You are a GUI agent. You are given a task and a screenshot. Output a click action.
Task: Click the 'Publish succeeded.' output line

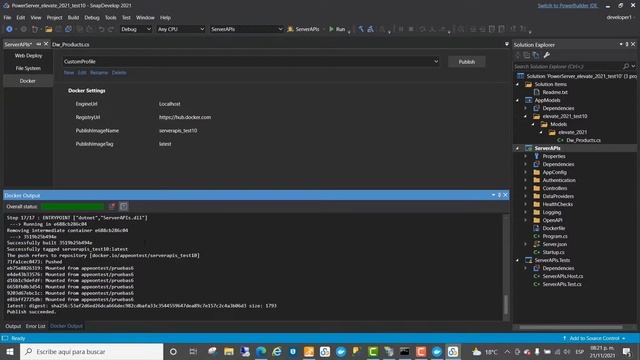click(31, 312)
